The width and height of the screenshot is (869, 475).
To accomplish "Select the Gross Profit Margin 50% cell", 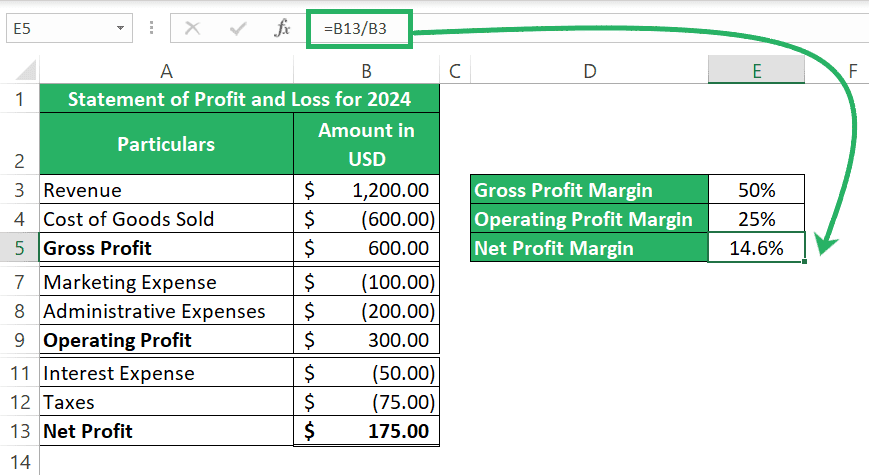I will (756, 190).
